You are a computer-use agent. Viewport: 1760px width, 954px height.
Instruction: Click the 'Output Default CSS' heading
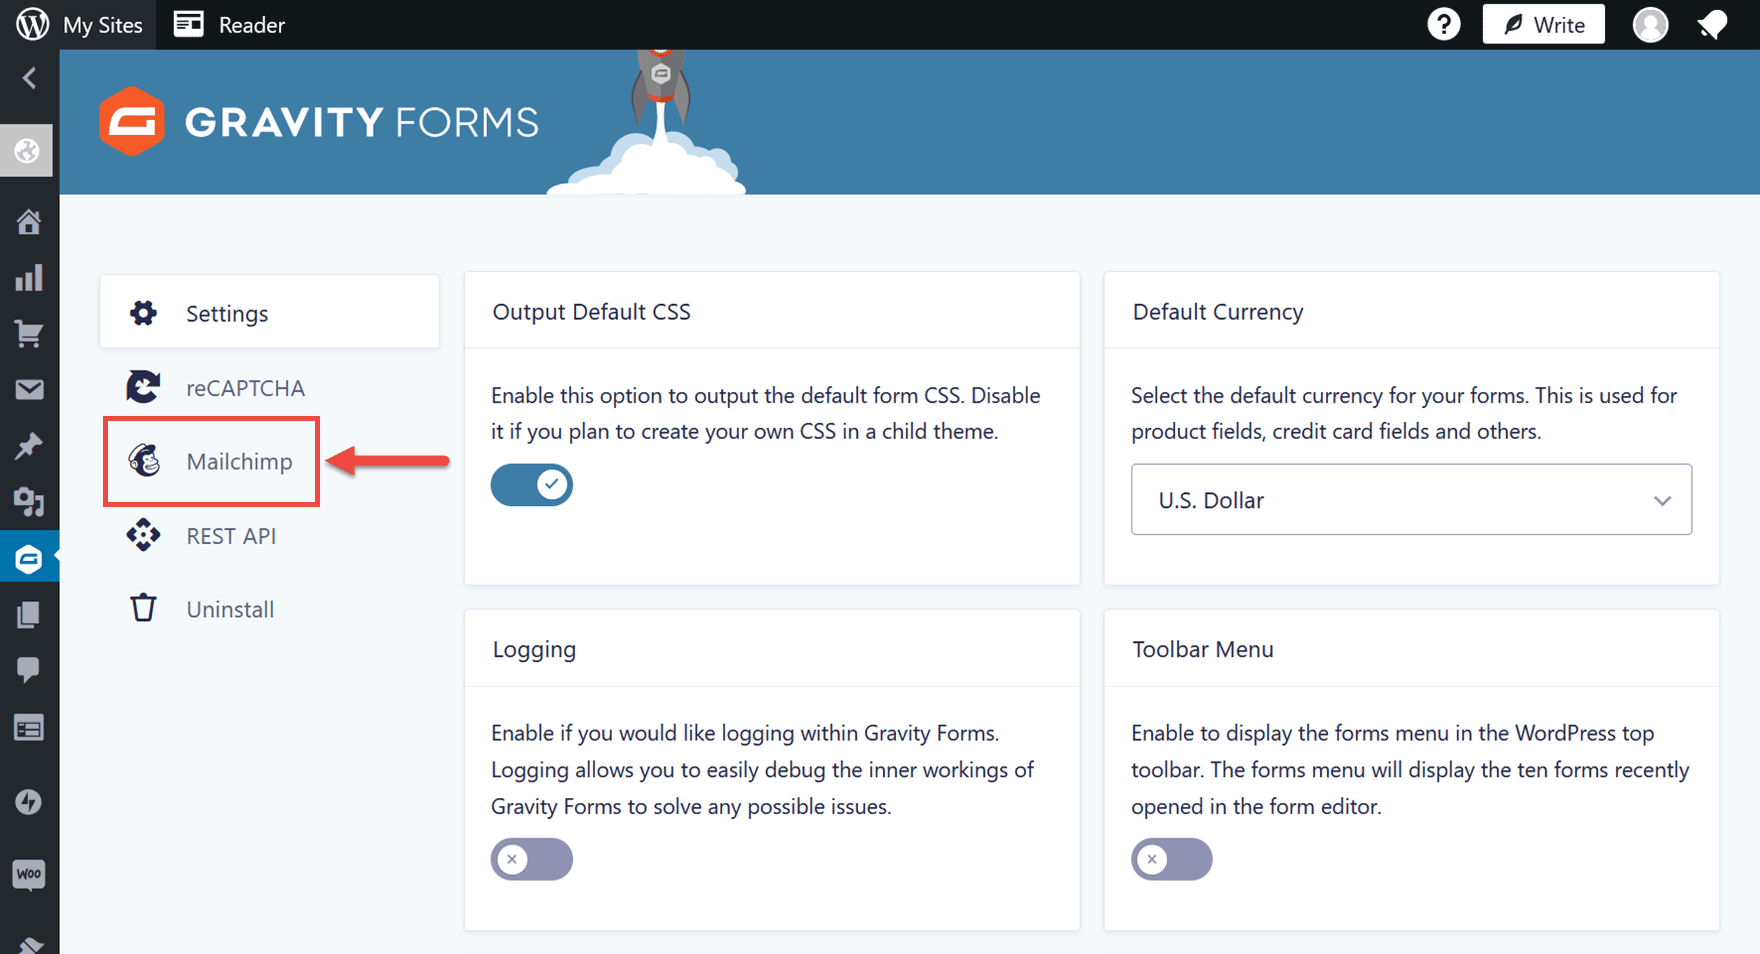point(591,312)
